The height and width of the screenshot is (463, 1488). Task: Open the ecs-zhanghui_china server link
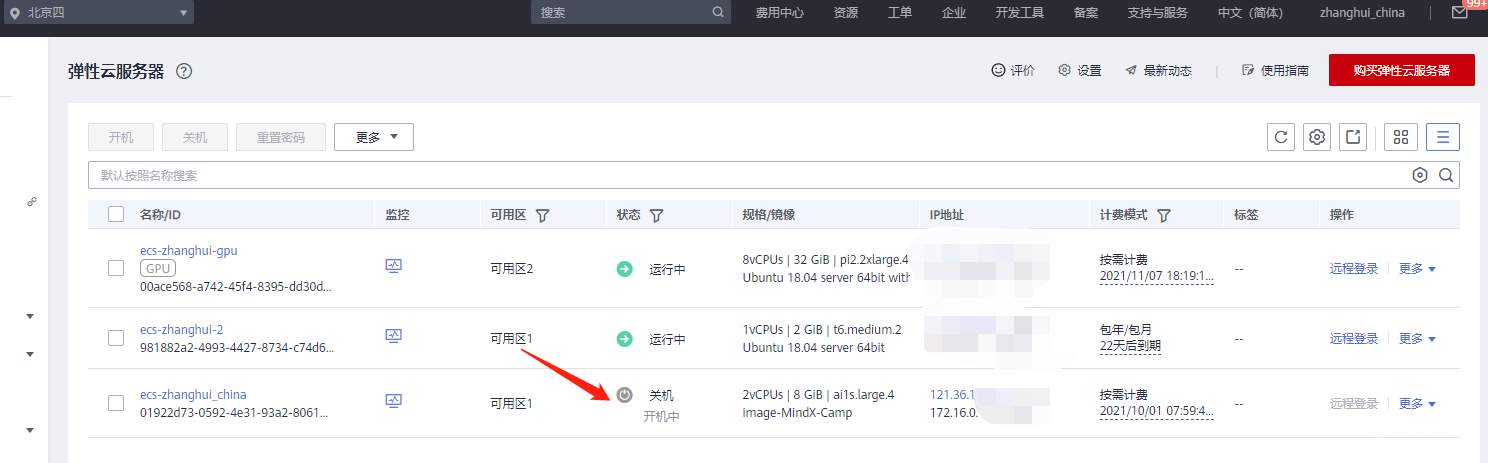(193, 394)
